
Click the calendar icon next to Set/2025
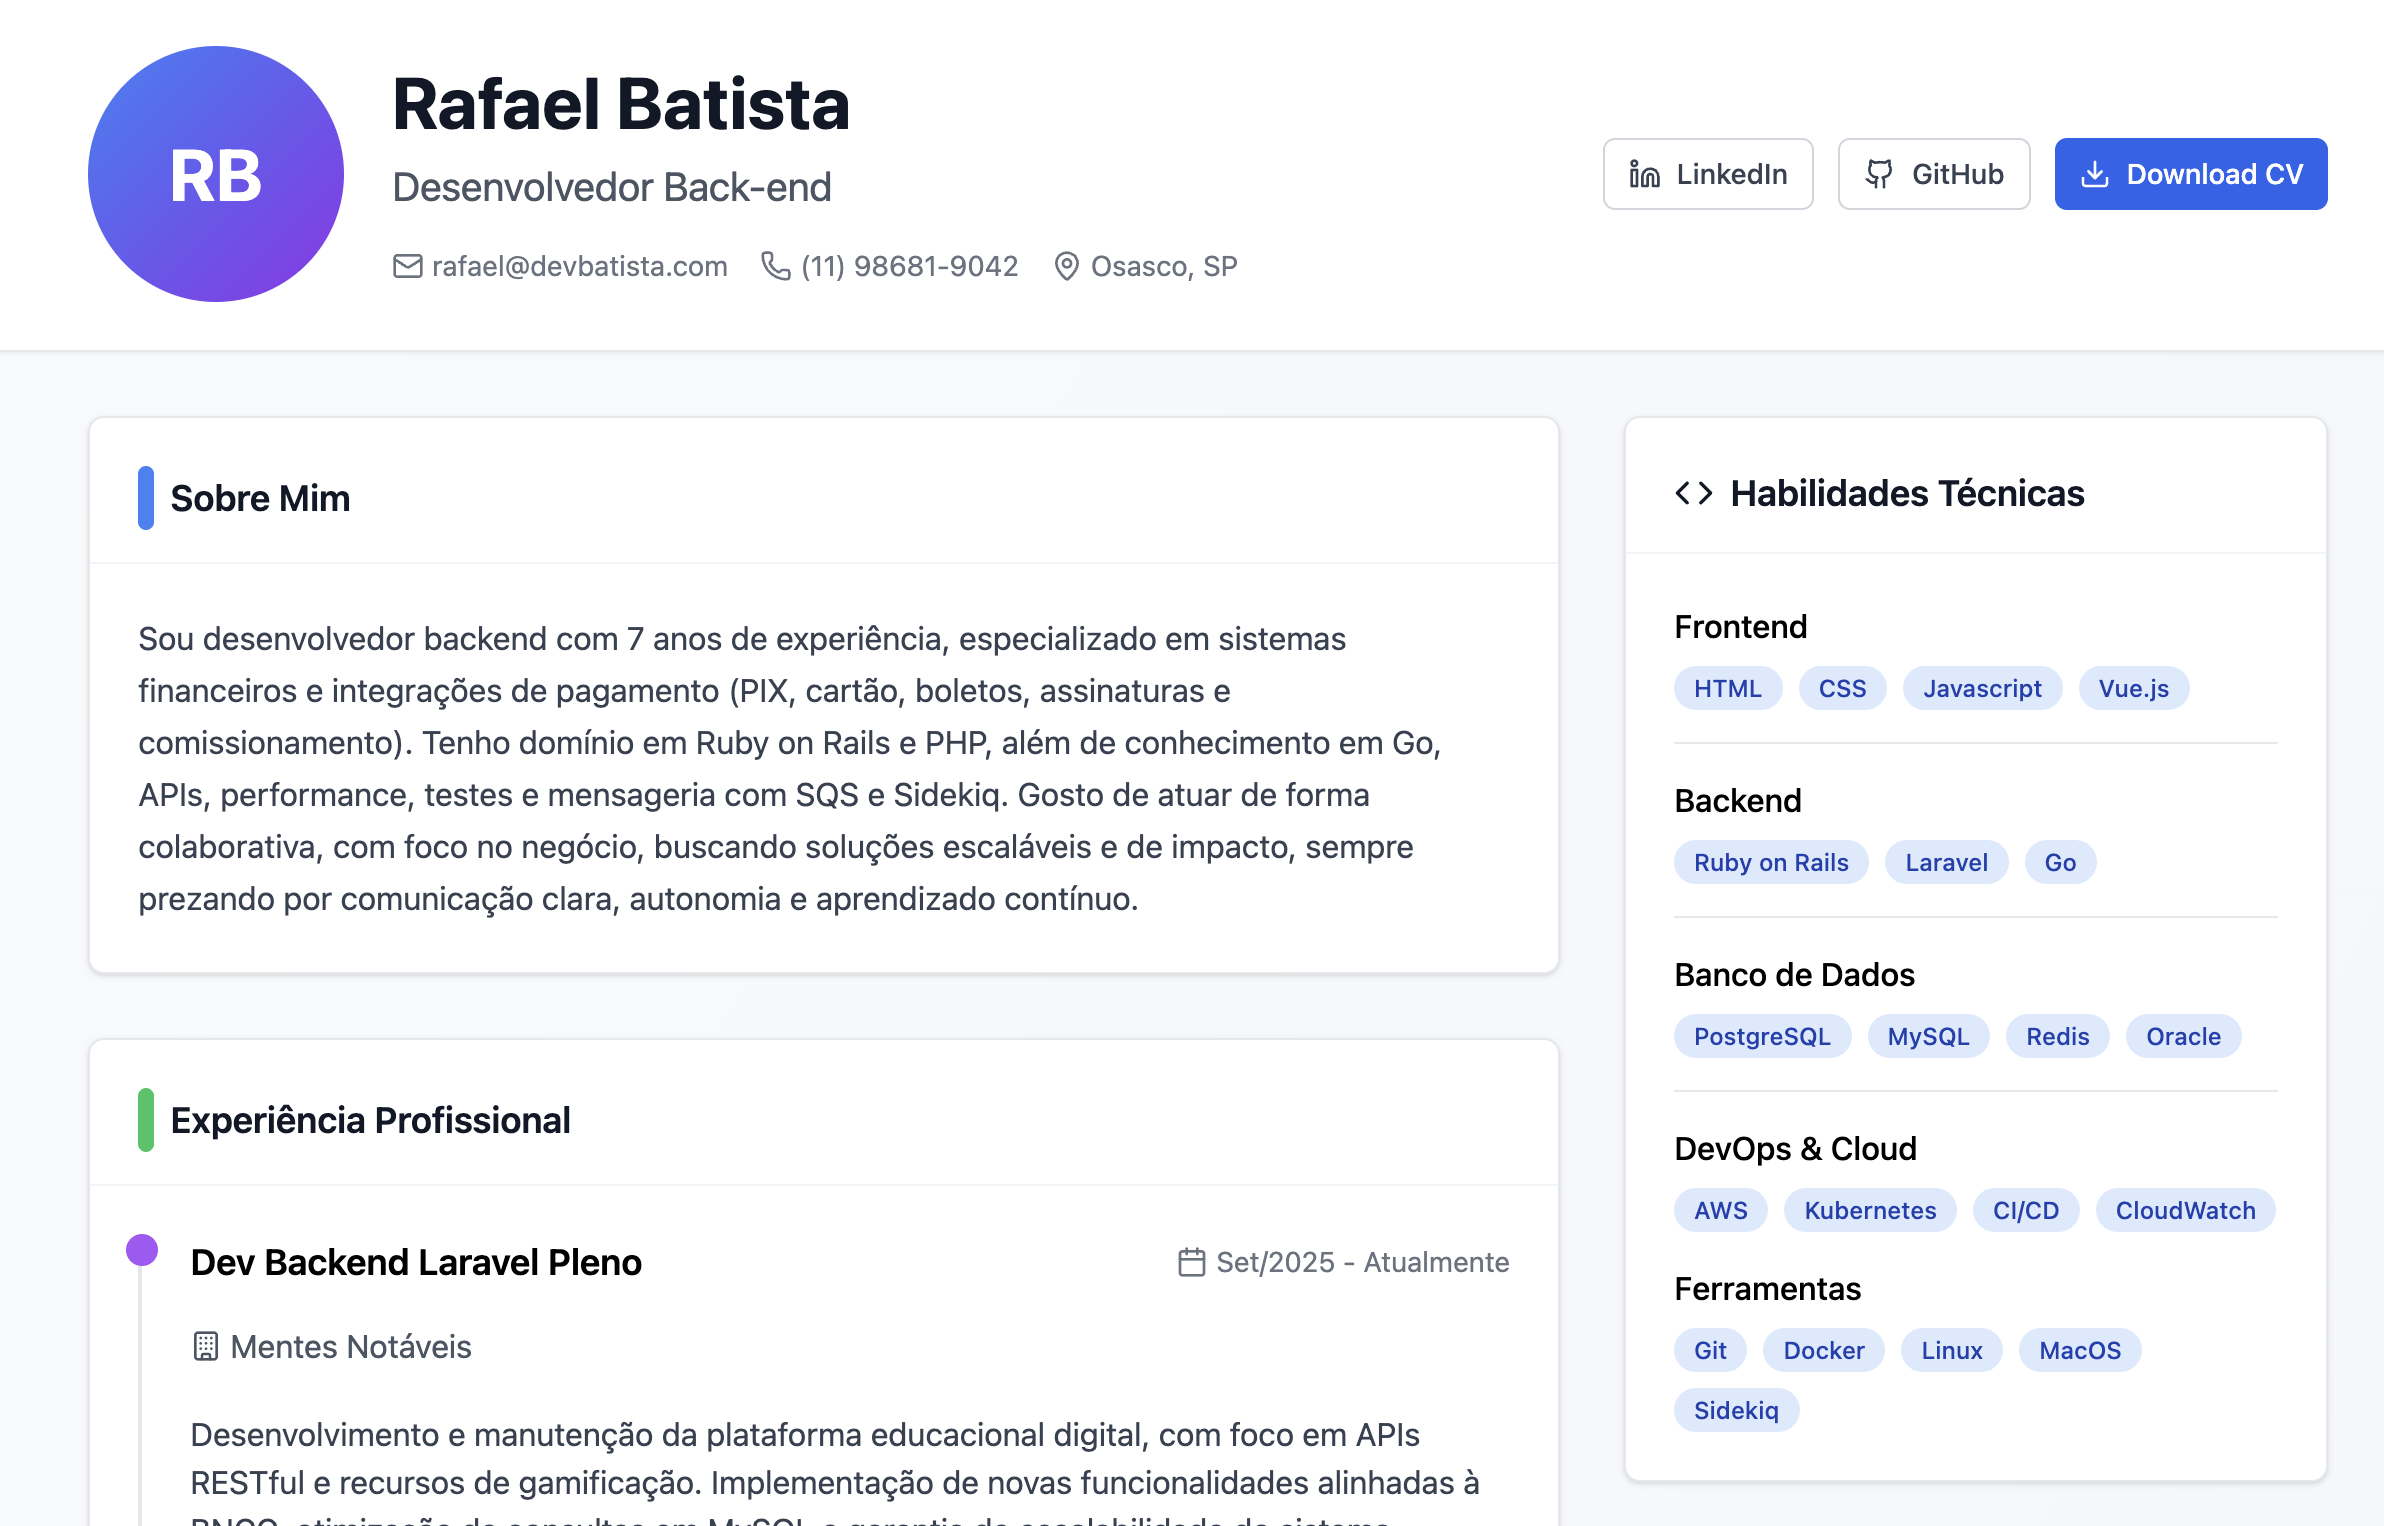[1190, 1261]
